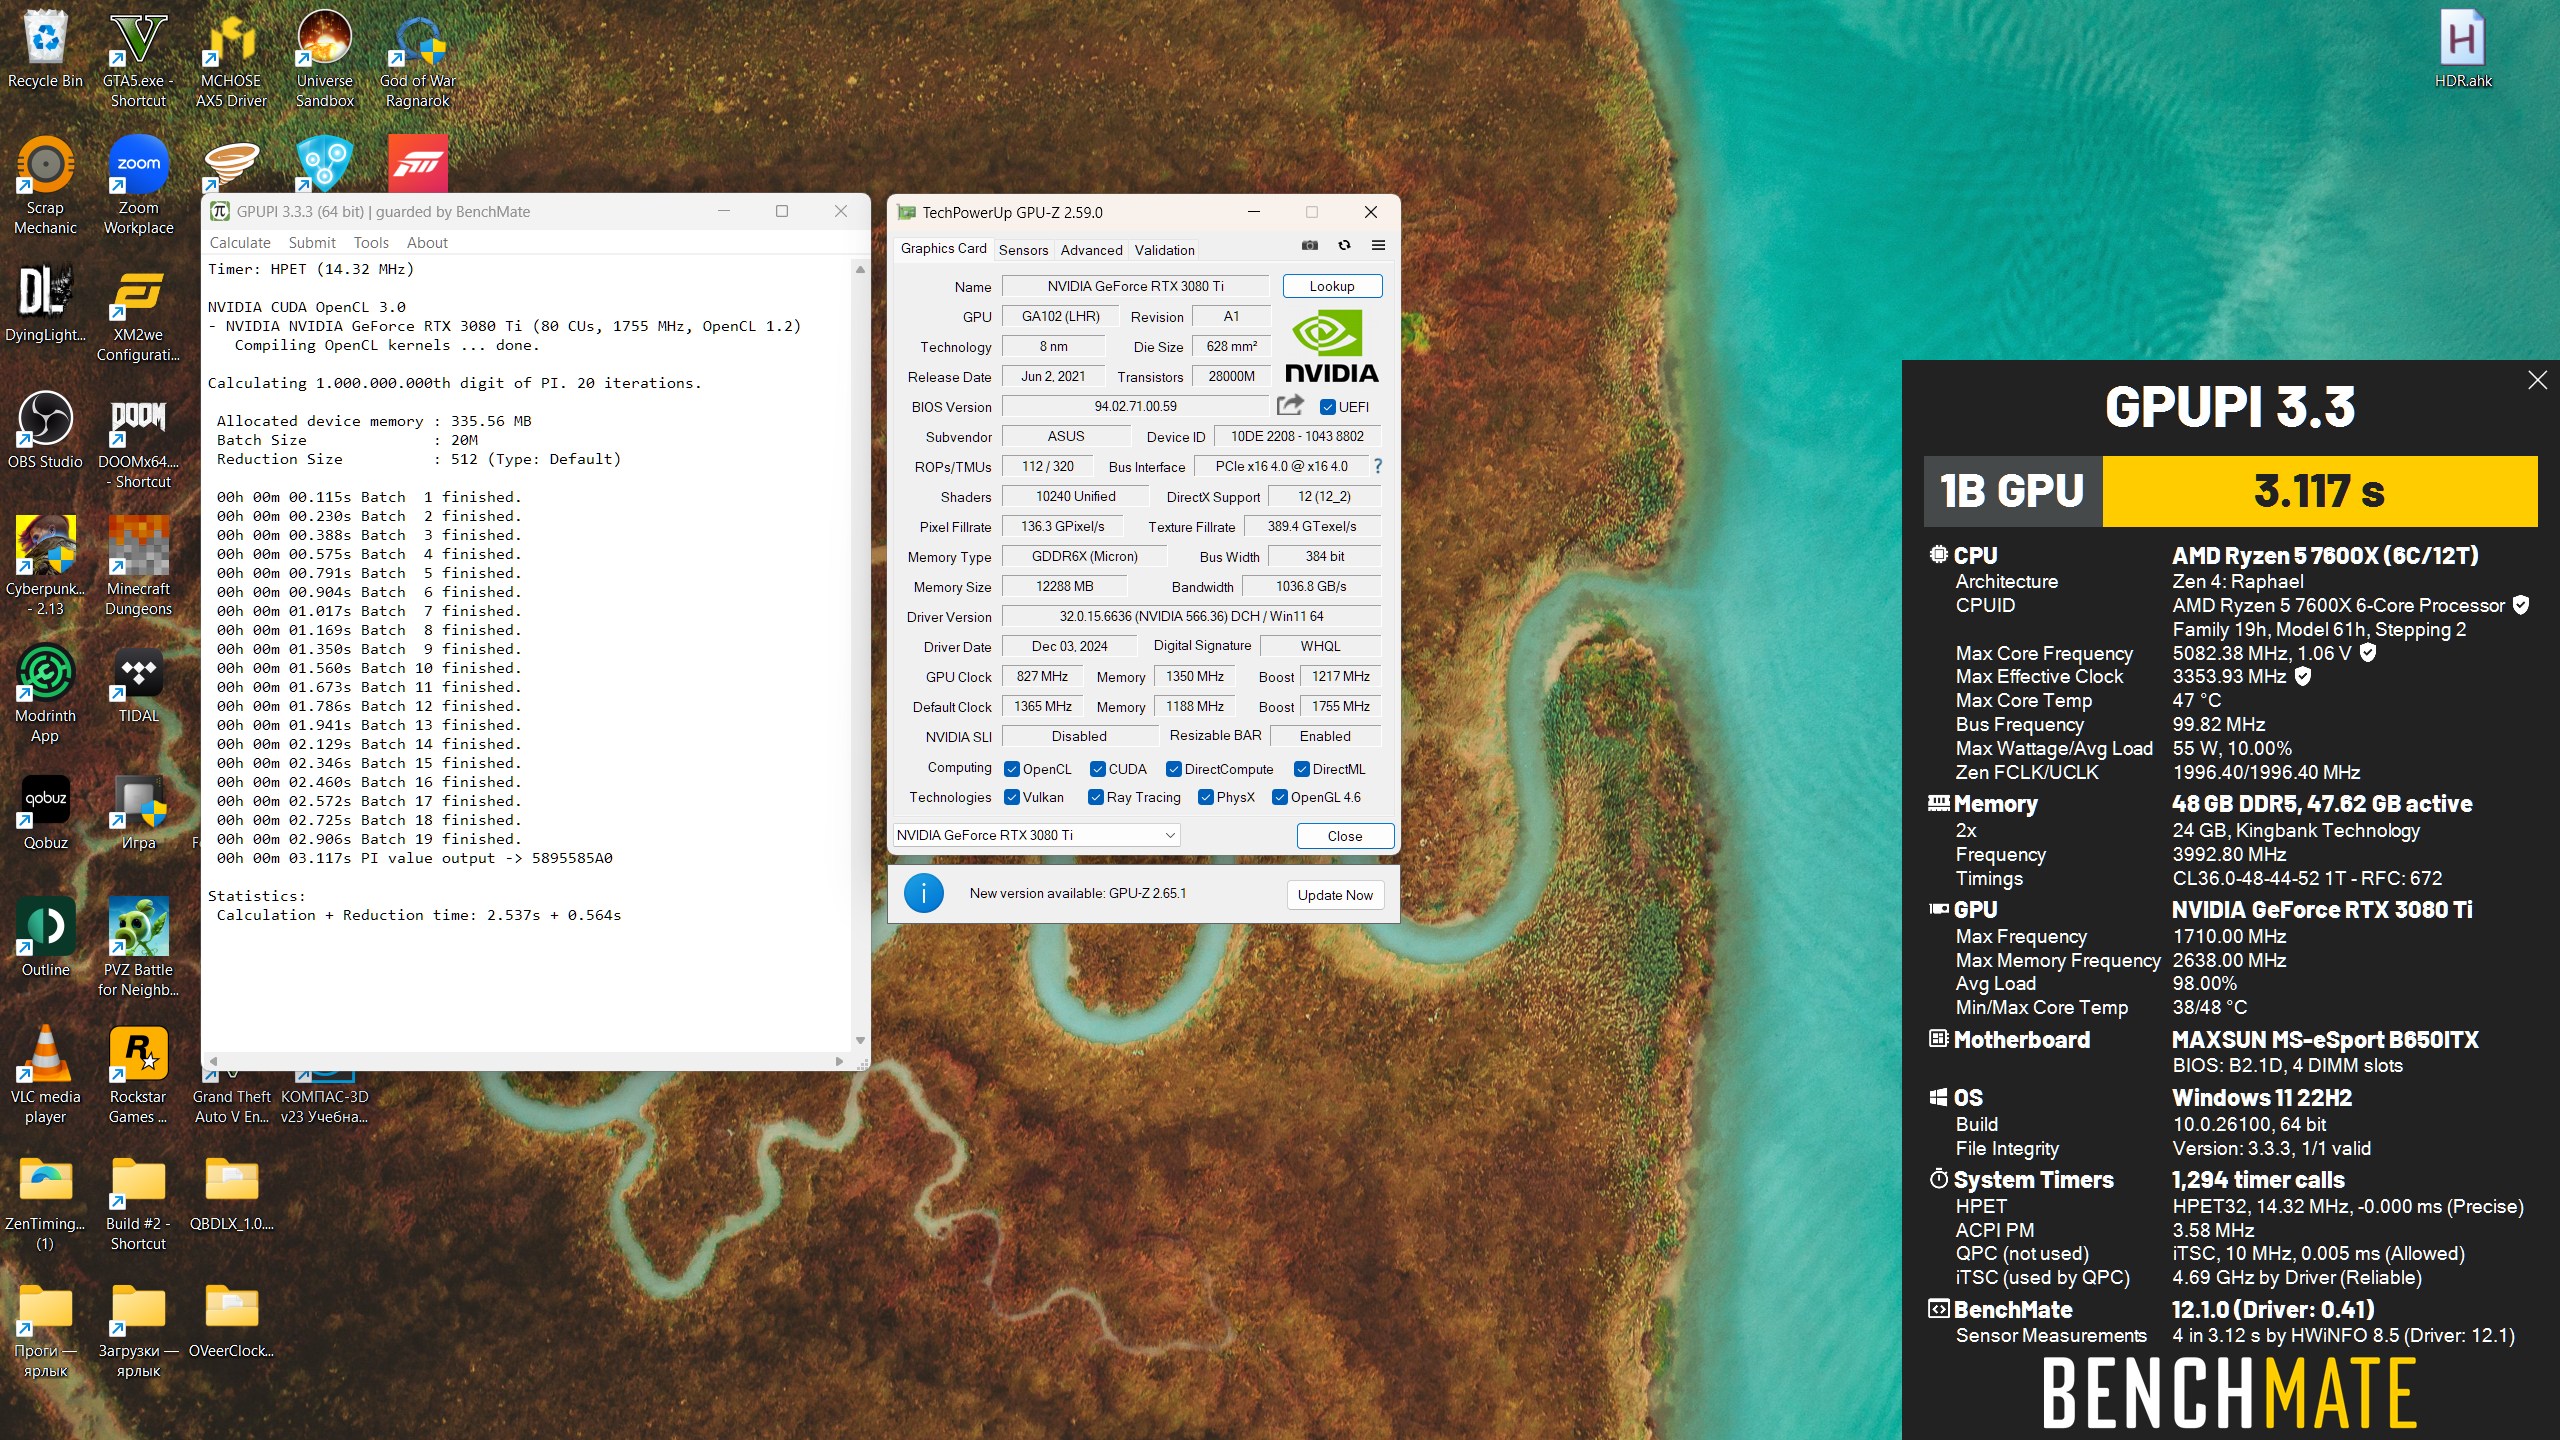Toggle the OpenGL 4.6 checkbox
Screen dimensions: 2560x1440
1280,797
